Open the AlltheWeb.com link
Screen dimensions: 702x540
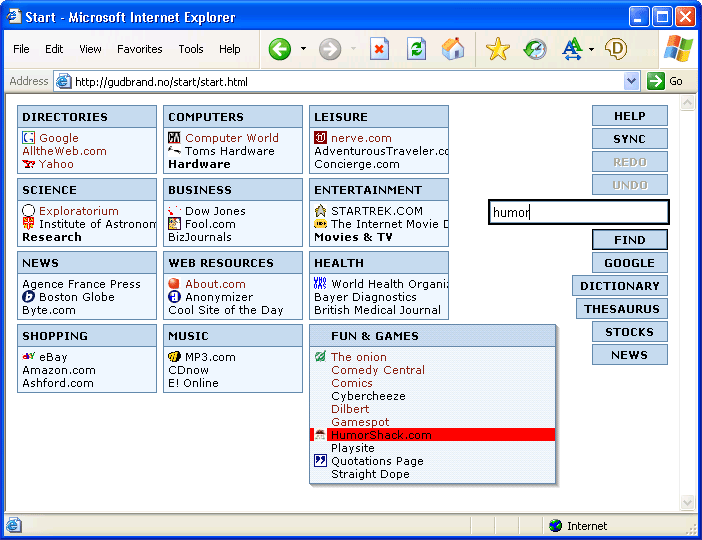(64, 151)
